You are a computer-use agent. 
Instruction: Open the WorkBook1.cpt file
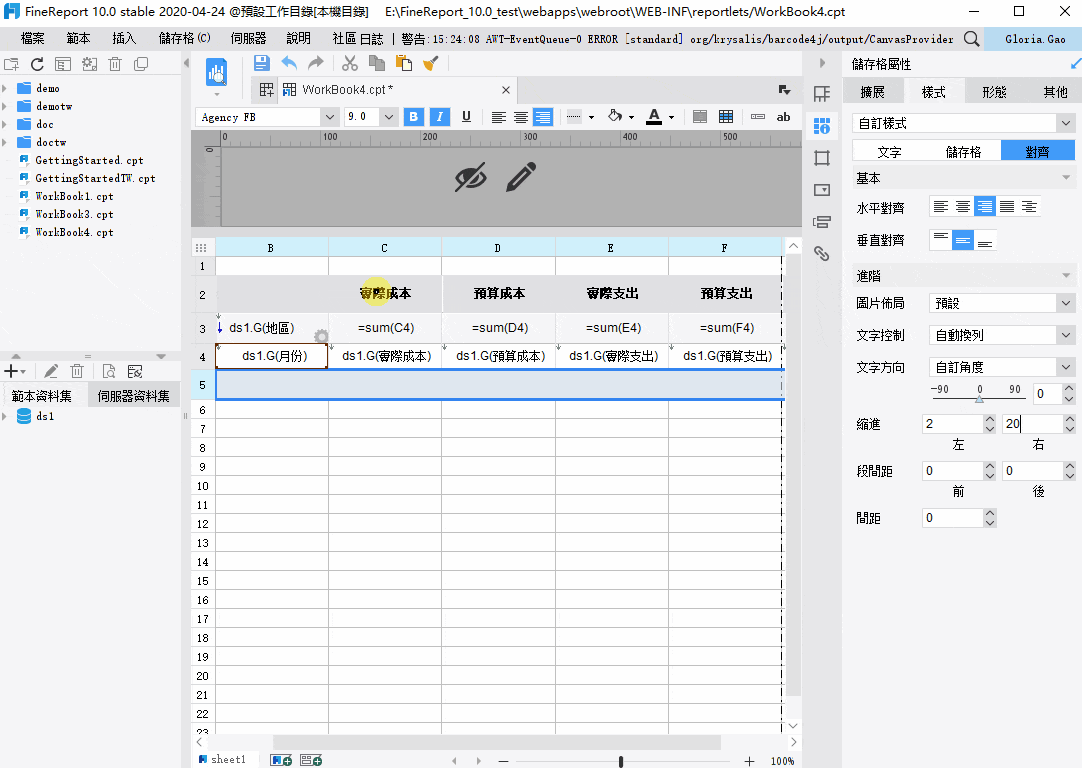coord(74,196)
